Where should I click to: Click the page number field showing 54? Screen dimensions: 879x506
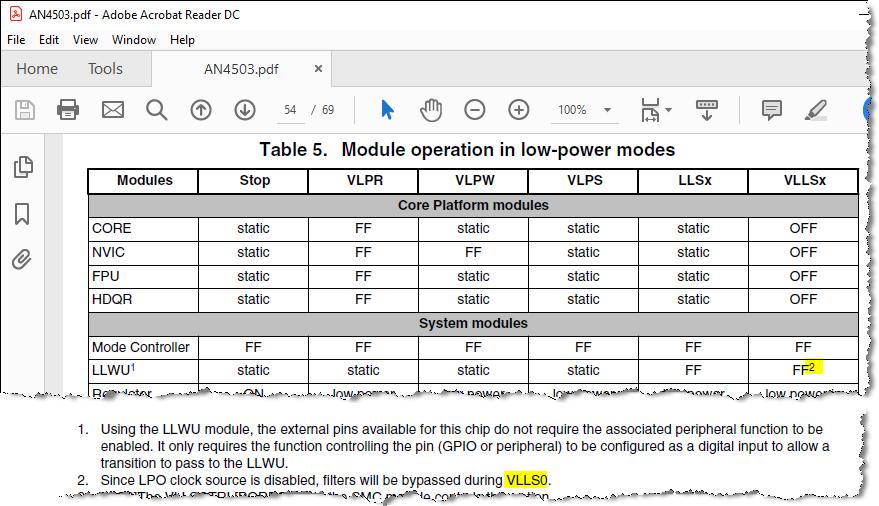[x=290, y=110]
